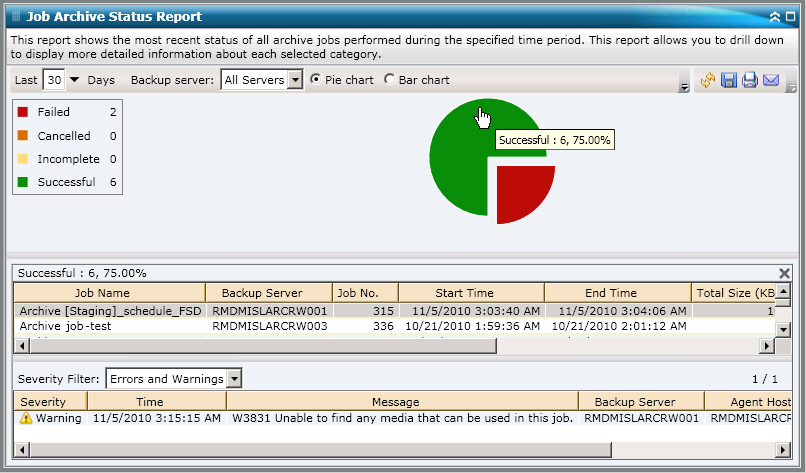Select Archive [Staging]_schedule_FSD job row
Viewport: 806px width, 473px height.
pyautogui.click(x=110, y=311)
